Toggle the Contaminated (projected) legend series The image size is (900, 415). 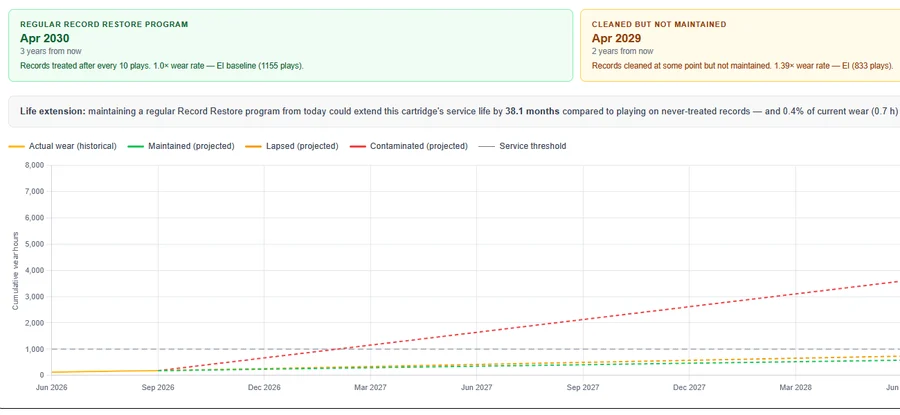408,146
